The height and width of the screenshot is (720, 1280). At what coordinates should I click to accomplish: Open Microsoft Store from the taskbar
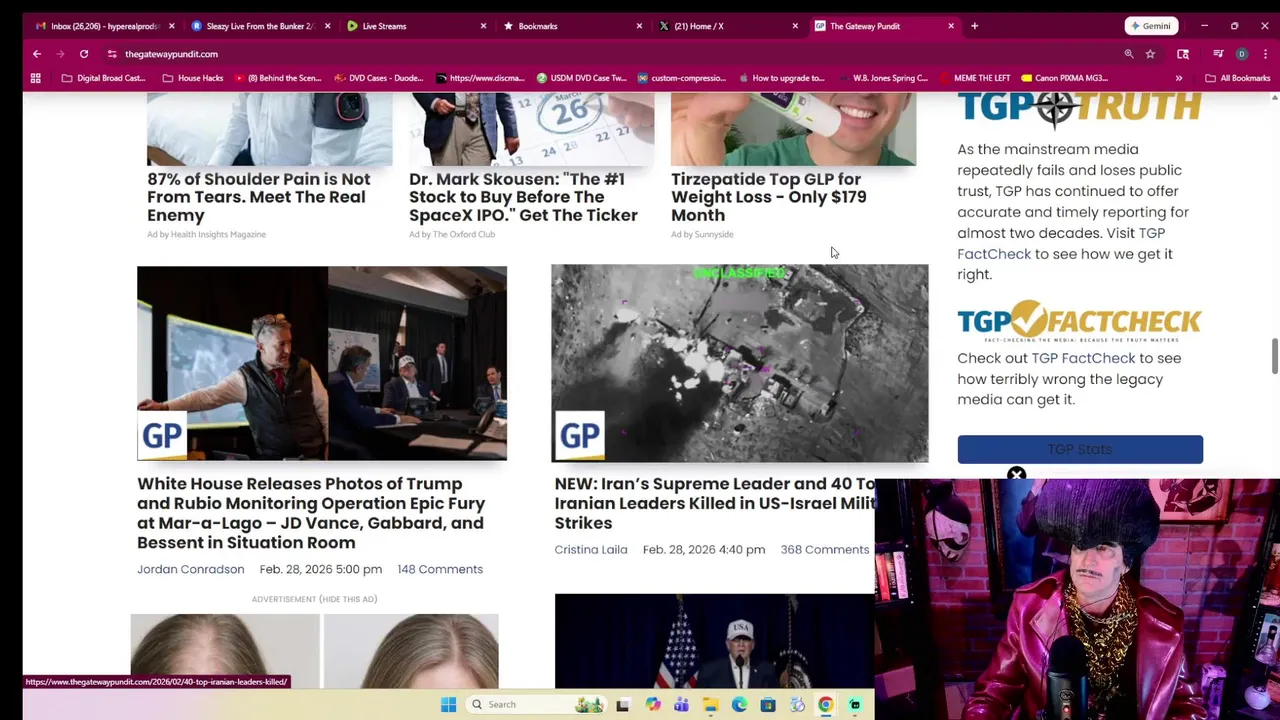pos(768,704)
